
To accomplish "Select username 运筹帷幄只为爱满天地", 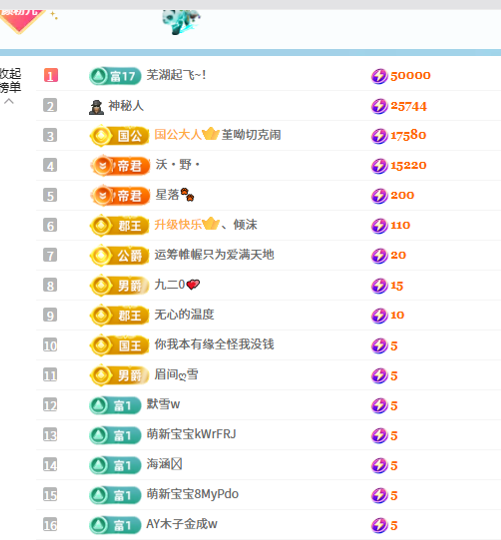I will [x=214, y=255].
